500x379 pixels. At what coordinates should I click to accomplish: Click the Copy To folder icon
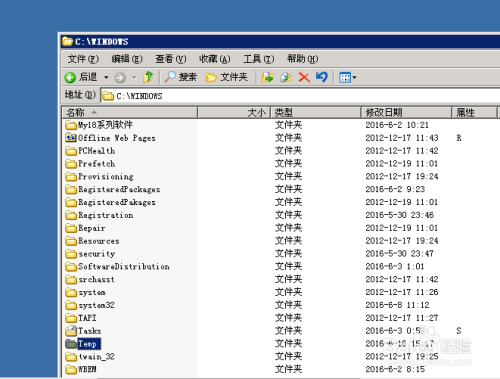pyautogui.click(x=286, y=77)
